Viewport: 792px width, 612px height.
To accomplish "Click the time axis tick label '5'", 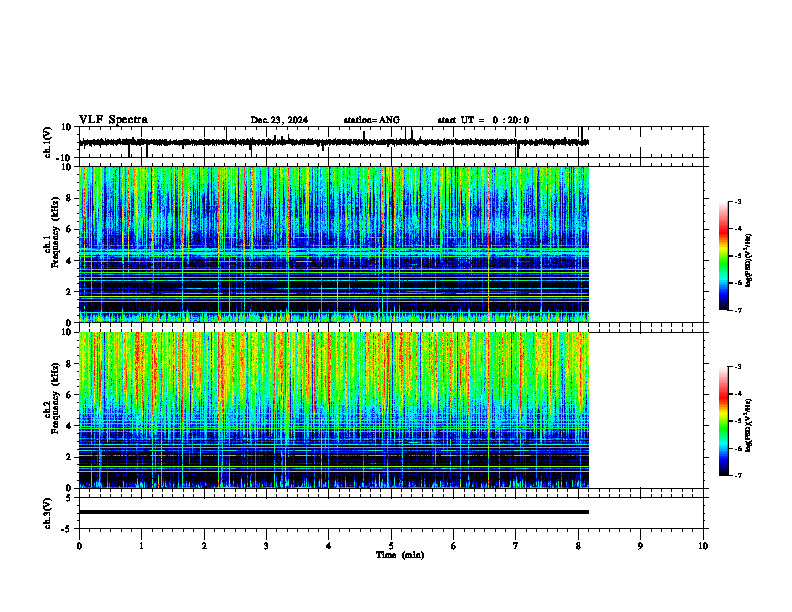I will 391,546.
